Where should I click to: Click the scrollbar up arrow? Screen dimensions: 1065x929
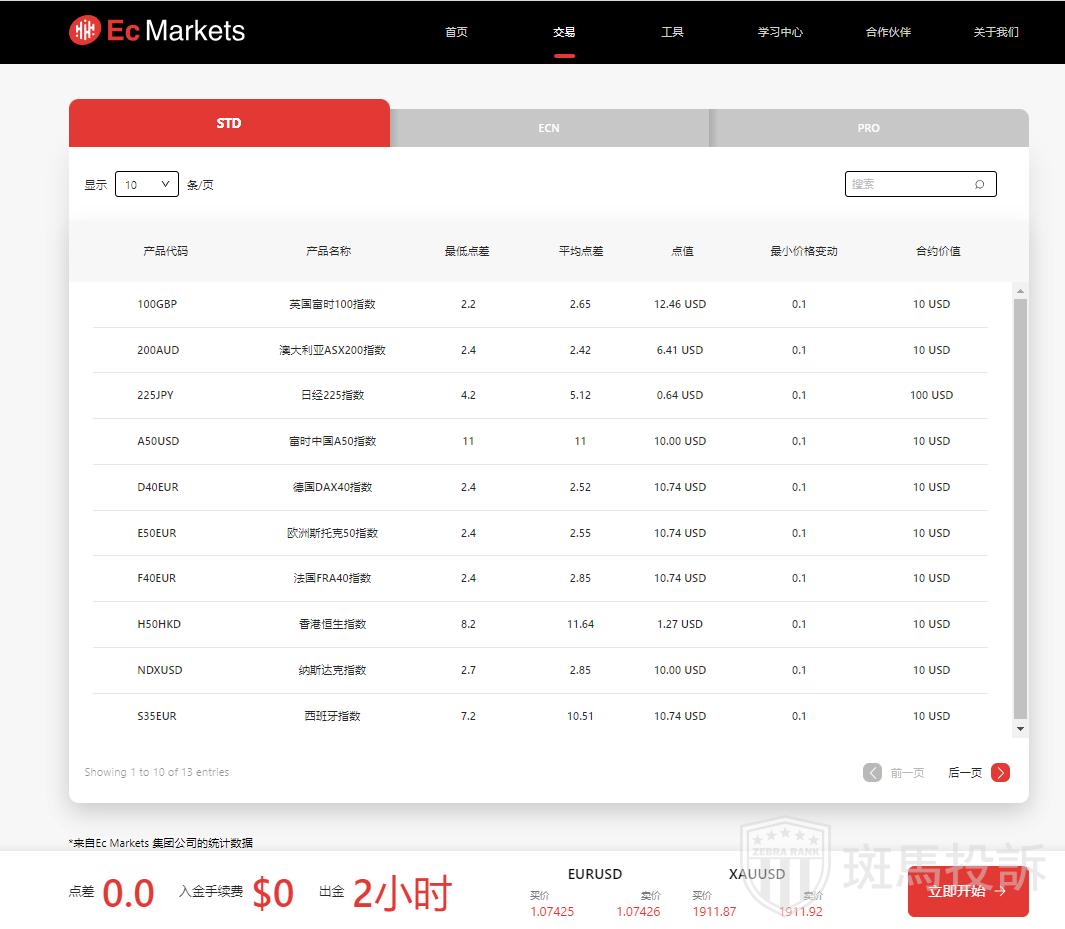click(x=1020, y=292)
